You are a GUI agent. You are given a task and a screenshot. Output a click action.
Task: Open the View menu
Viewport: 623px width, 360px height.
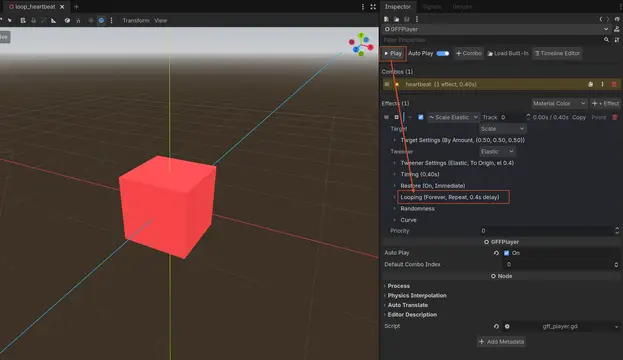(x=161, y=21)
